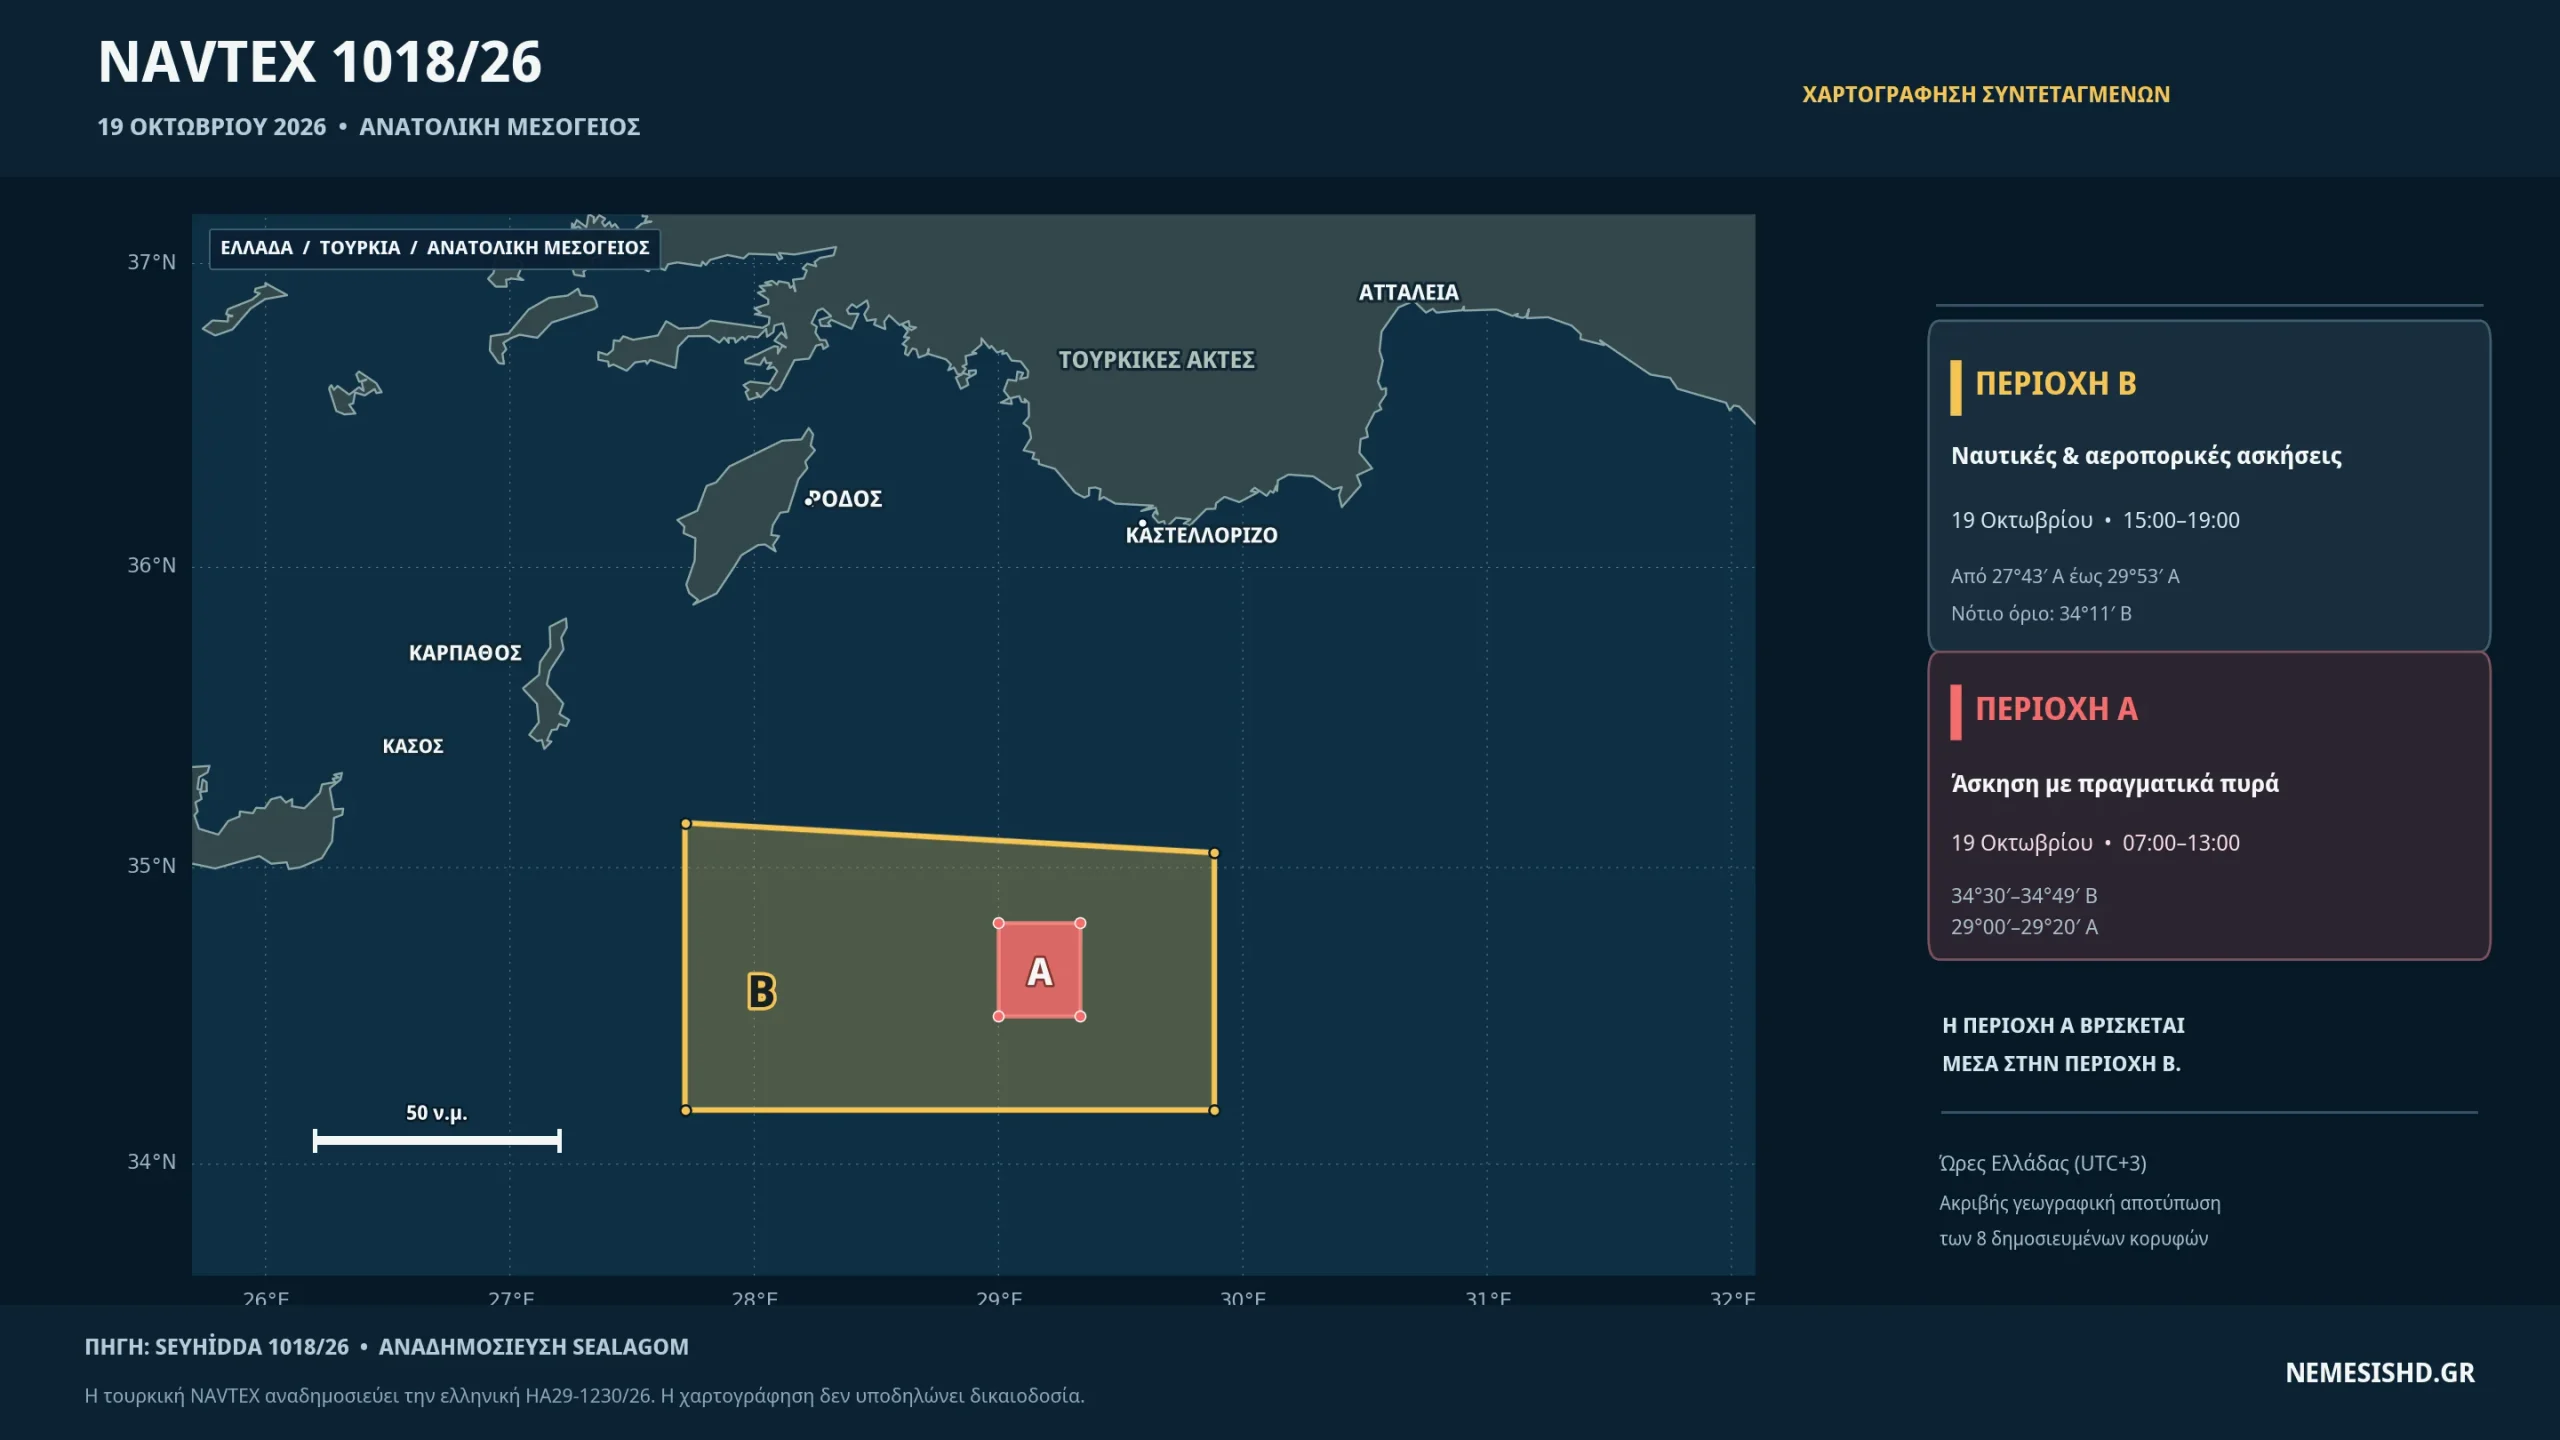The height and width of the screenshot is (1440, 2560).
Task: Click the 36°N latitude label
Action: tap(151, 565)
